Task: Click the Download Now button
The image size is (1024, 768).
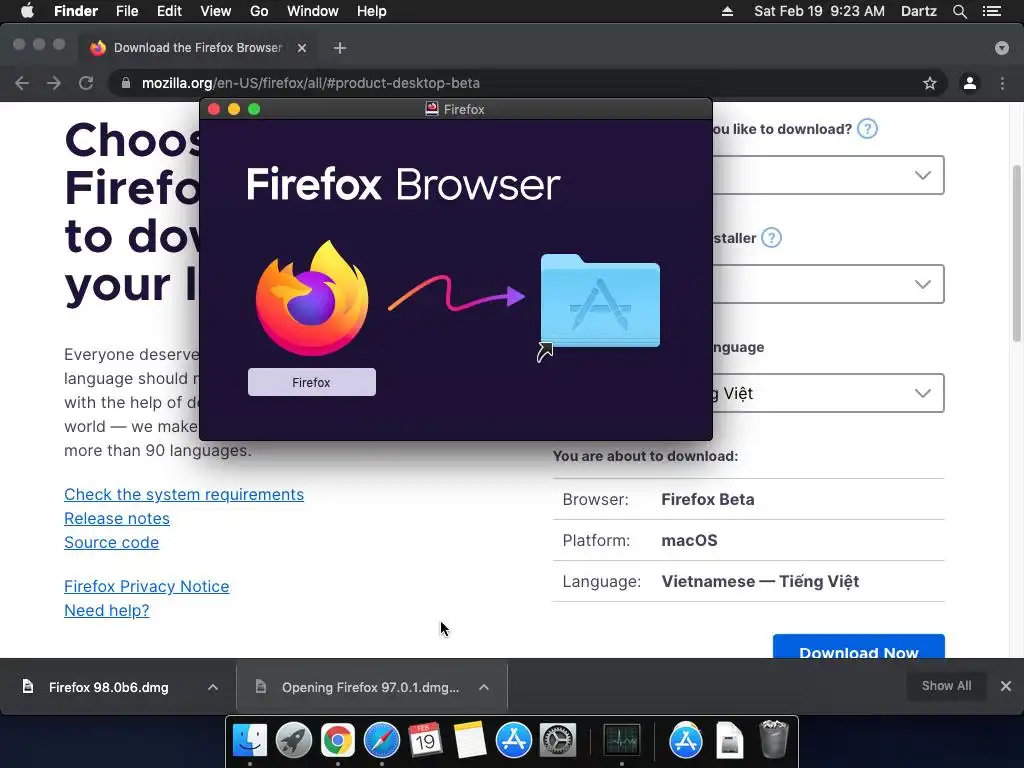Action: pyautogui.click(x=859, y=647)
